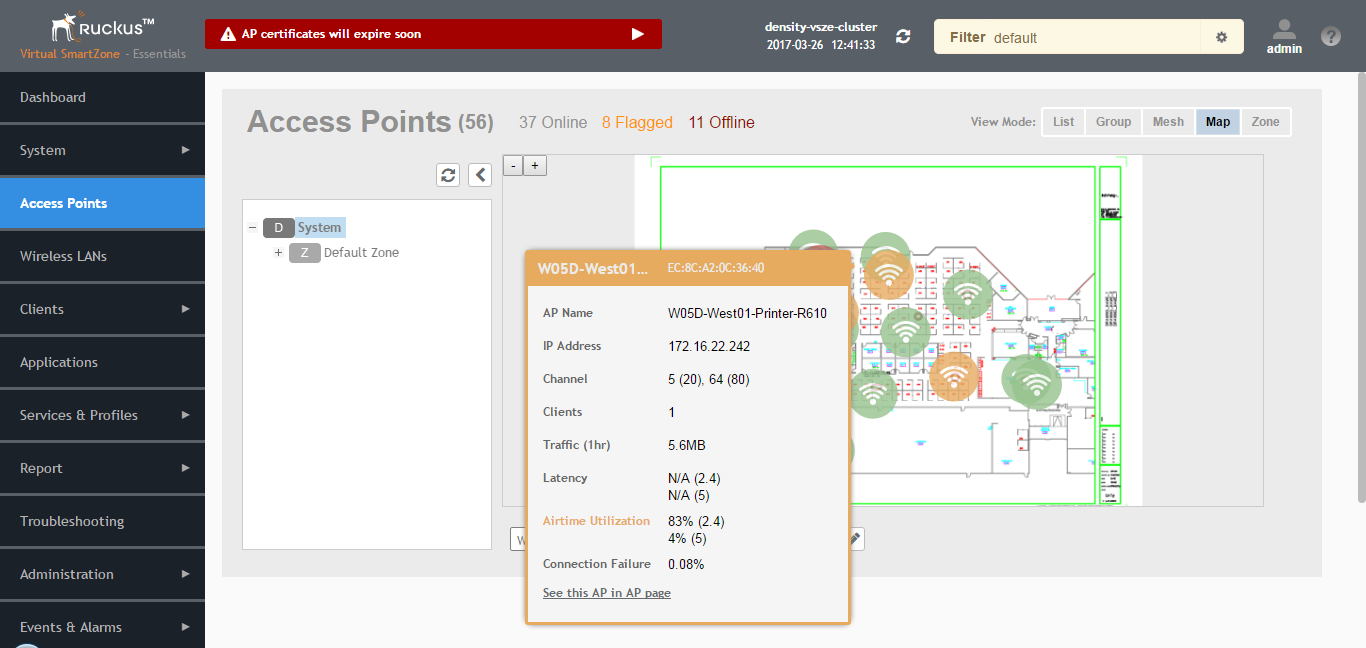Click the 8 Flagged status count
Image resolution: width=1366 pixels, height=648 pixels.
tap(637, 122)
